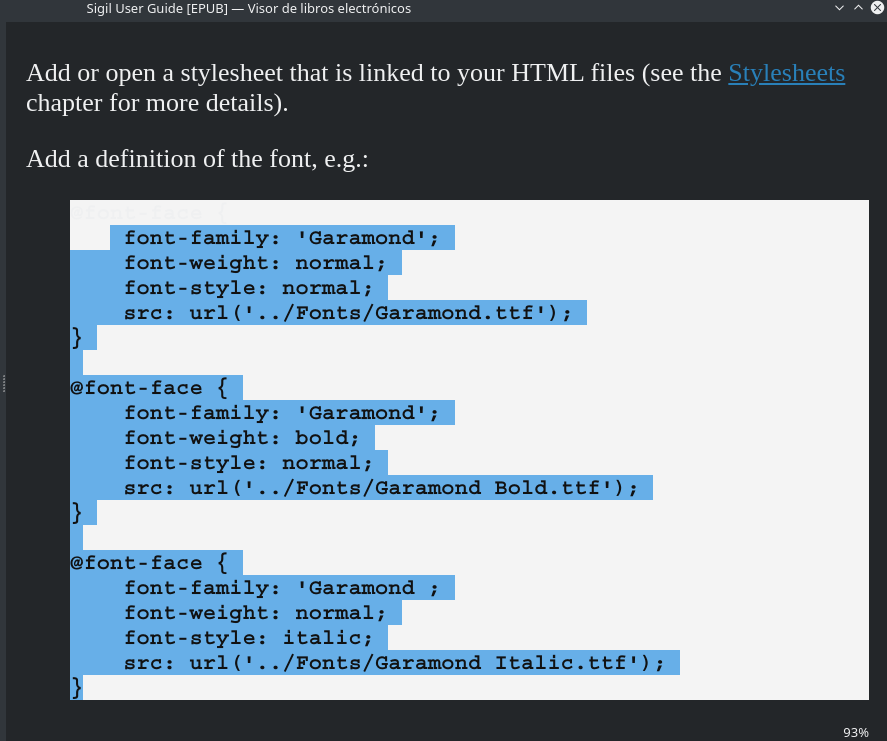Click the Garamond Bold.ttf src line
The image size is (887, 741).
[380, 488]
